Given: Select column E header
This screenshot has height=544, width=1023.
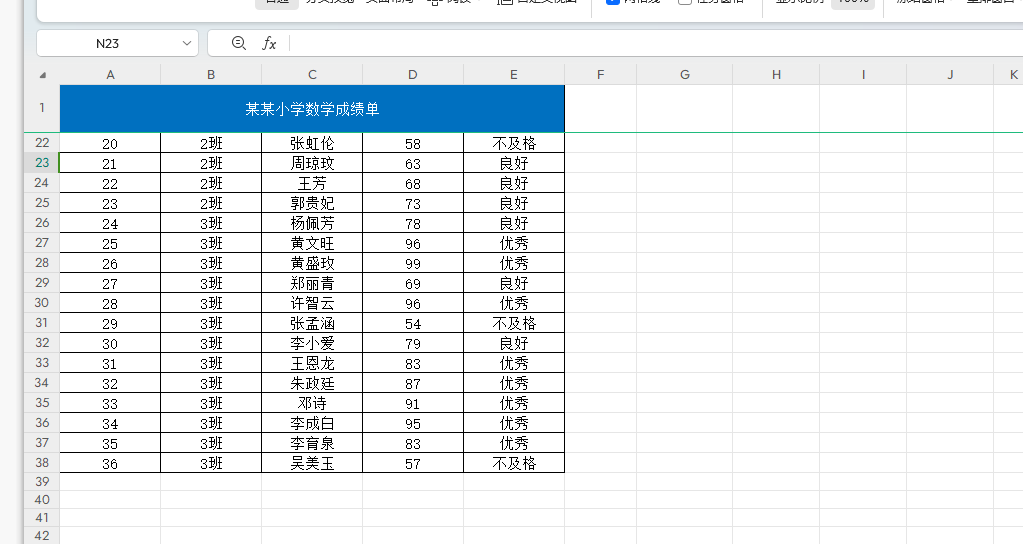Looking at the screenshot, I should (x=513, y=75).
